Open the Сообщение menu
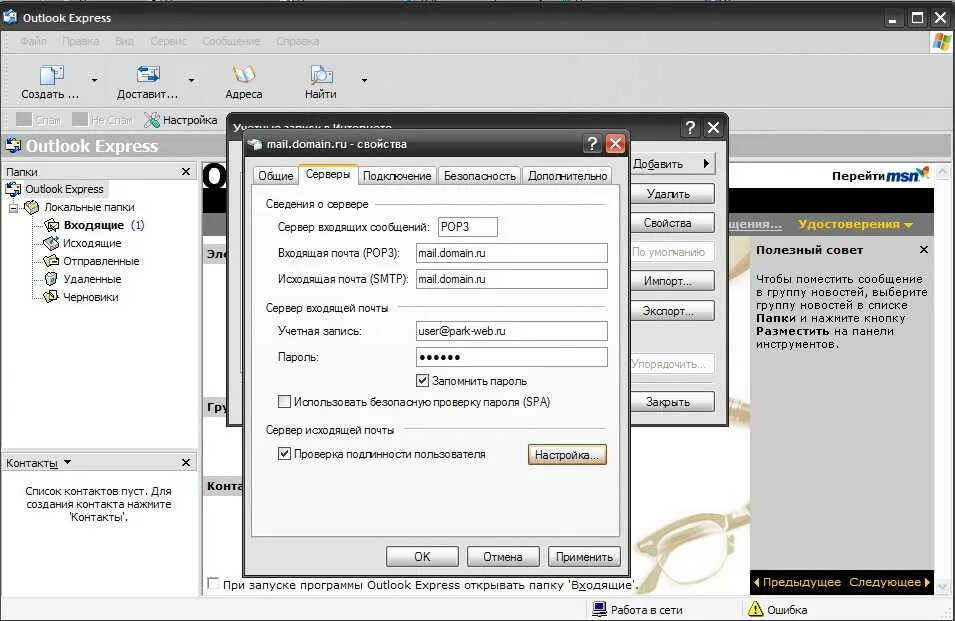This screenshot has width=955, height=621. (x=231, y=41)
